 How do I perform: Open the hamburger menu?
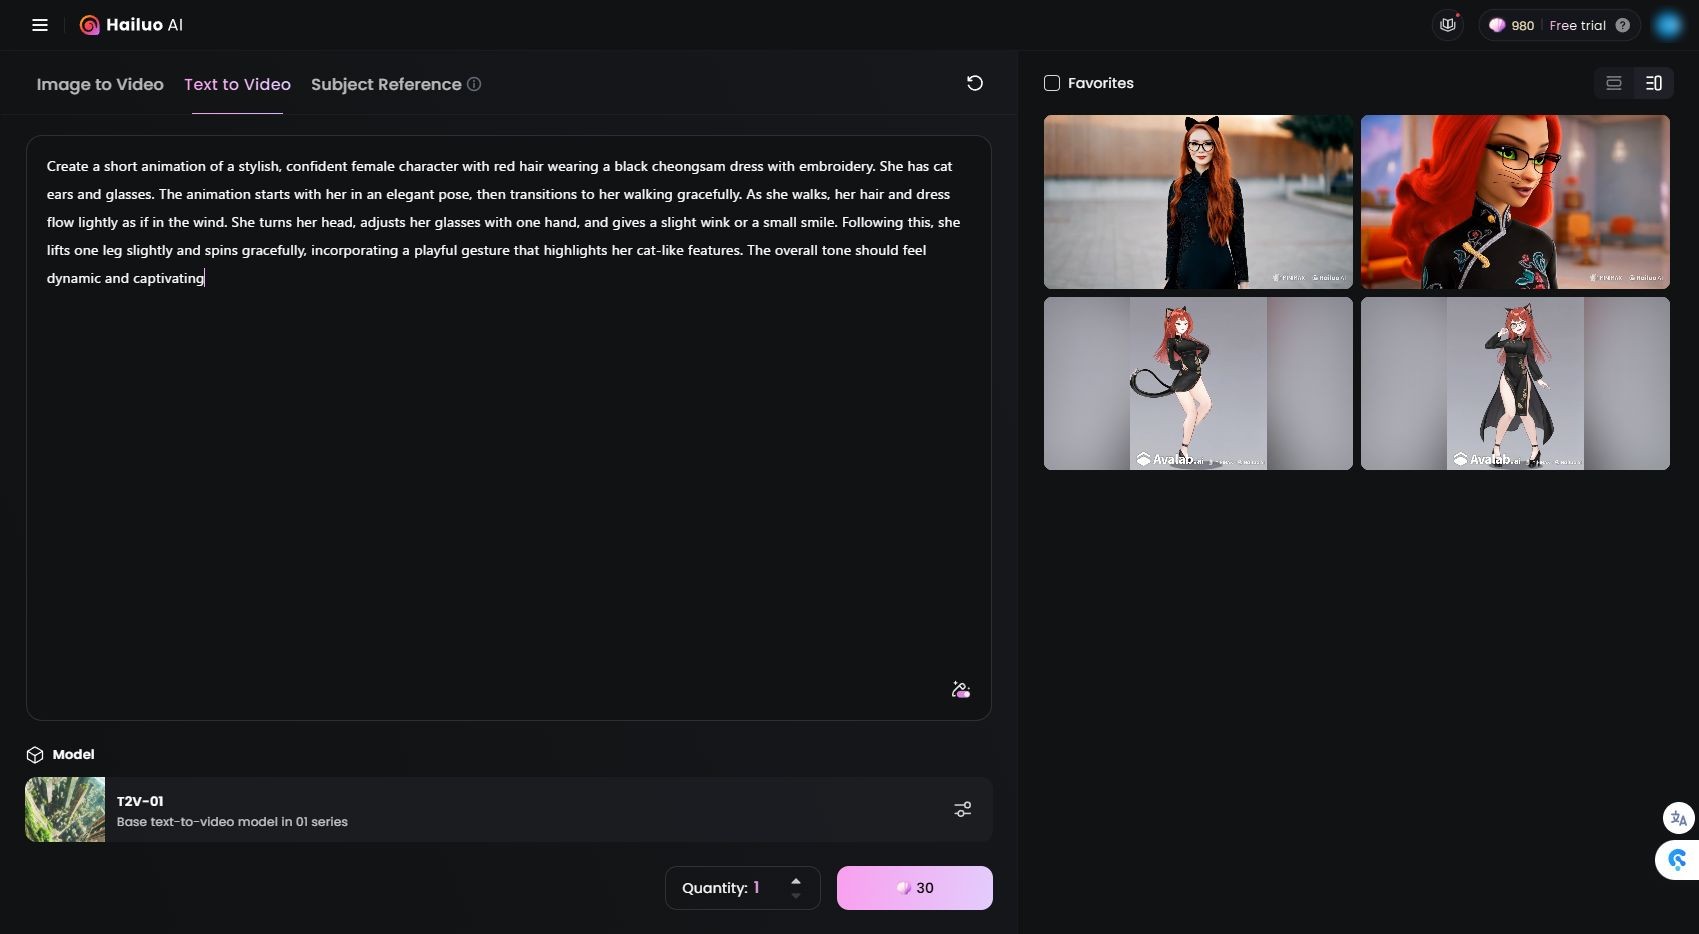[x=40, y=25]
